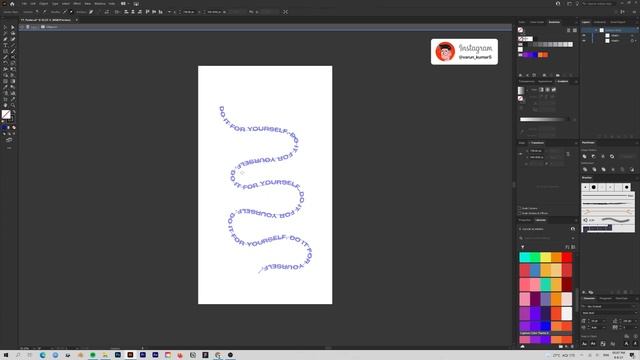The width and height of the screenshot is (640, 360).
Task: Open the Arrange Documents icon
Action: pos(124,4)
